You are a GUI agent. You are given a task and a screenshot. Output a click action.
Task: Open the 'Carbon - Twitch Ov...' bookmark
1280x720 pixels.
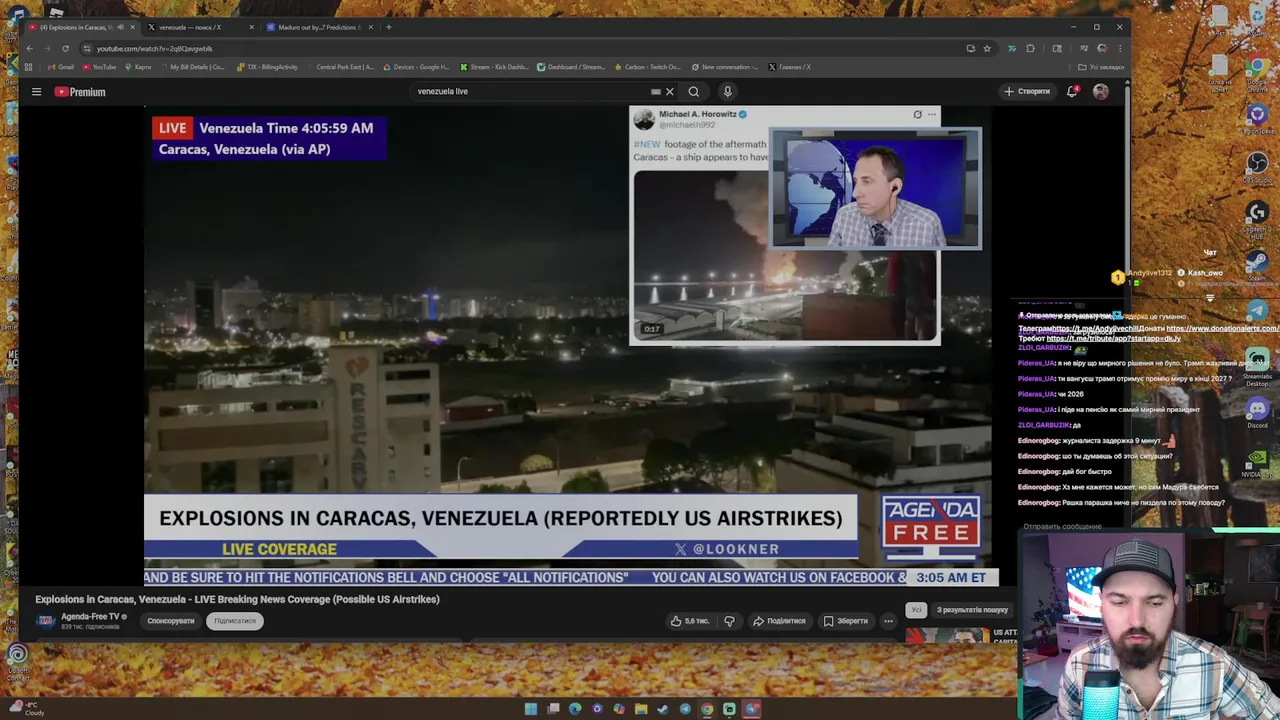click(x=646, y=67)
